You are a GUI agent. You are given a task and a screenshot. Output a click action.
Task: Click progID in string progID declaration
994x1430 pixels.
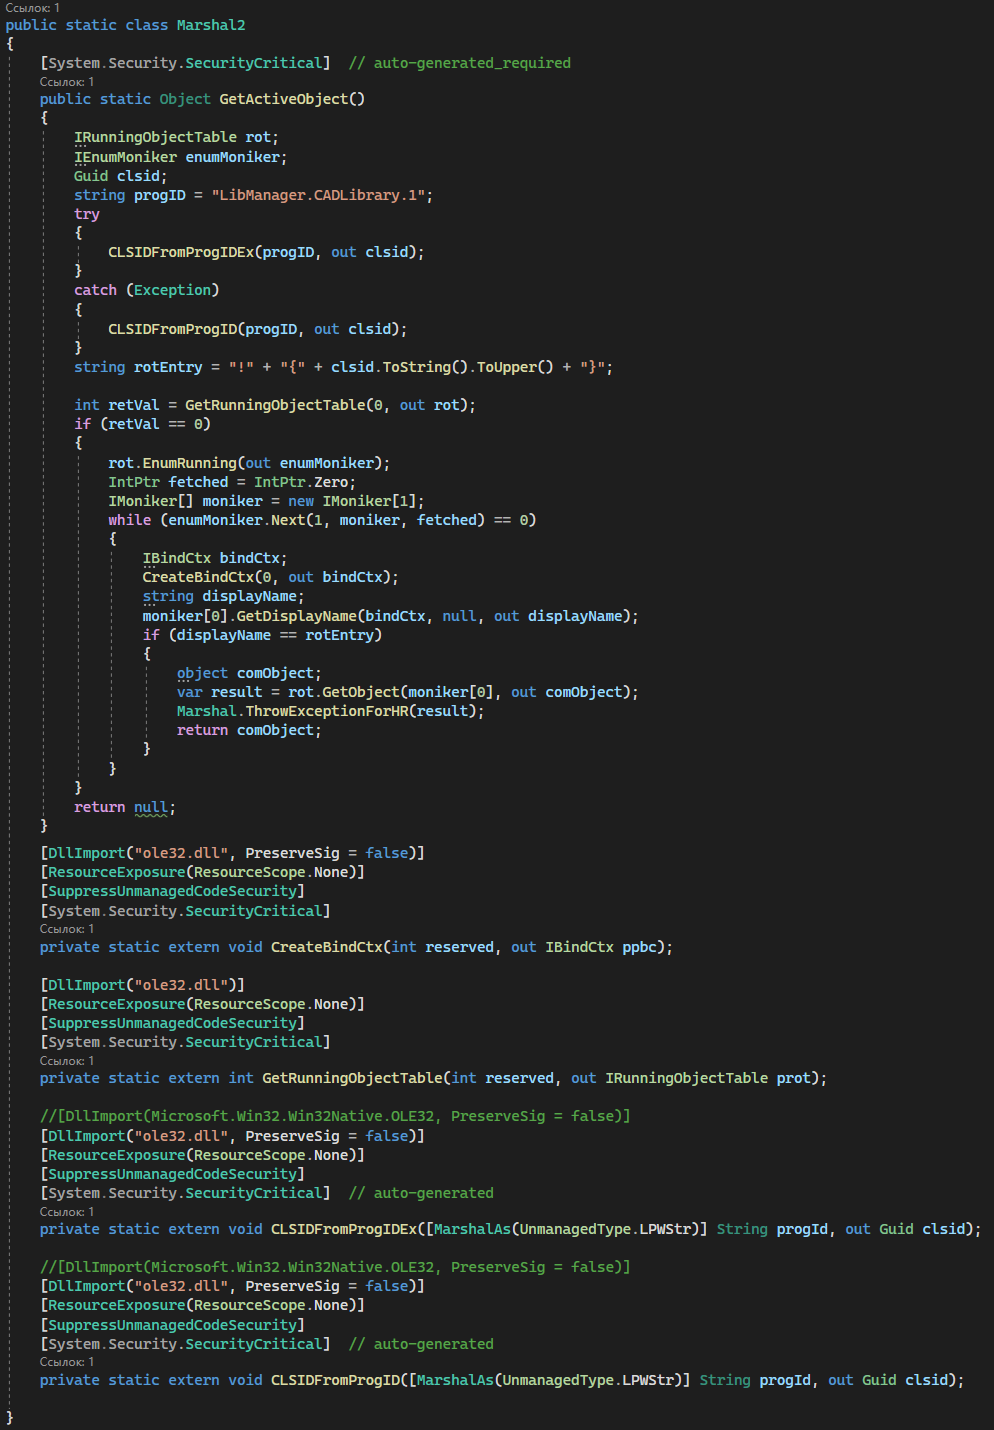pyautogui.click(x=160, y=195)
